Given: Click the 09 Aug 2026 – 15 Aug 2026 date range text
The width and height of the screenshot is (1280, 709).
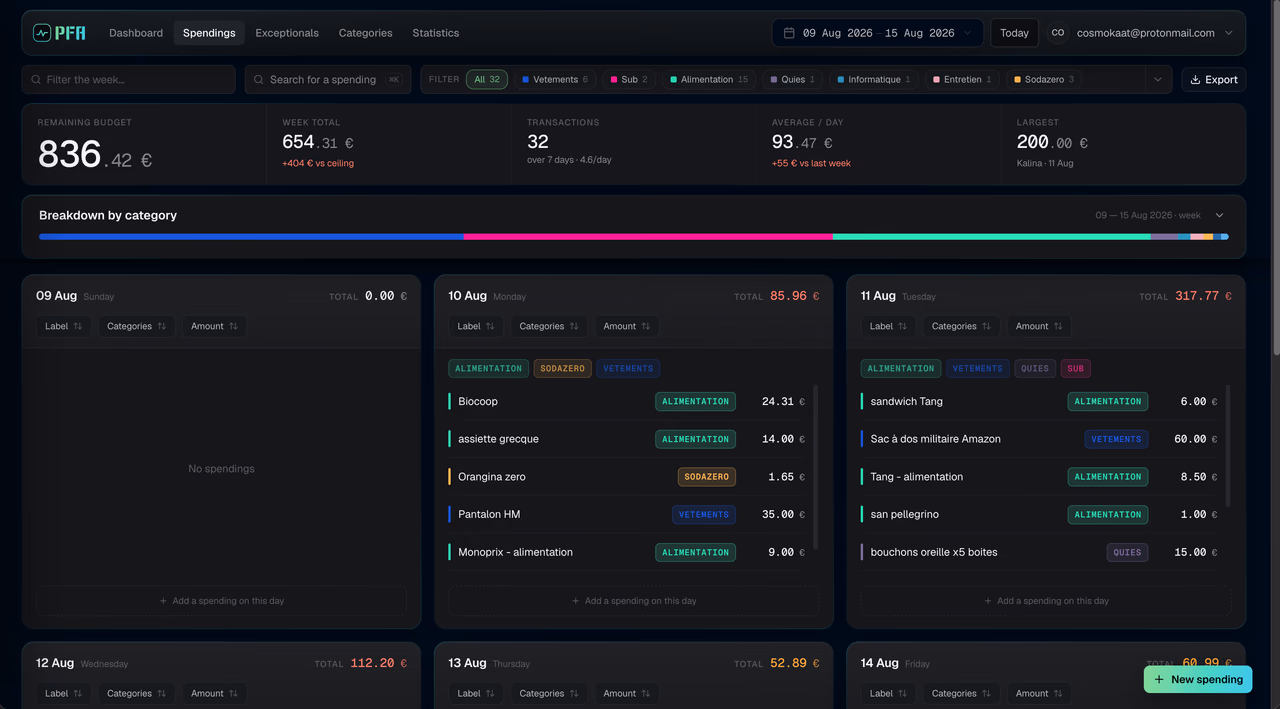Looking at the screenshot, I should click(879, 33).
